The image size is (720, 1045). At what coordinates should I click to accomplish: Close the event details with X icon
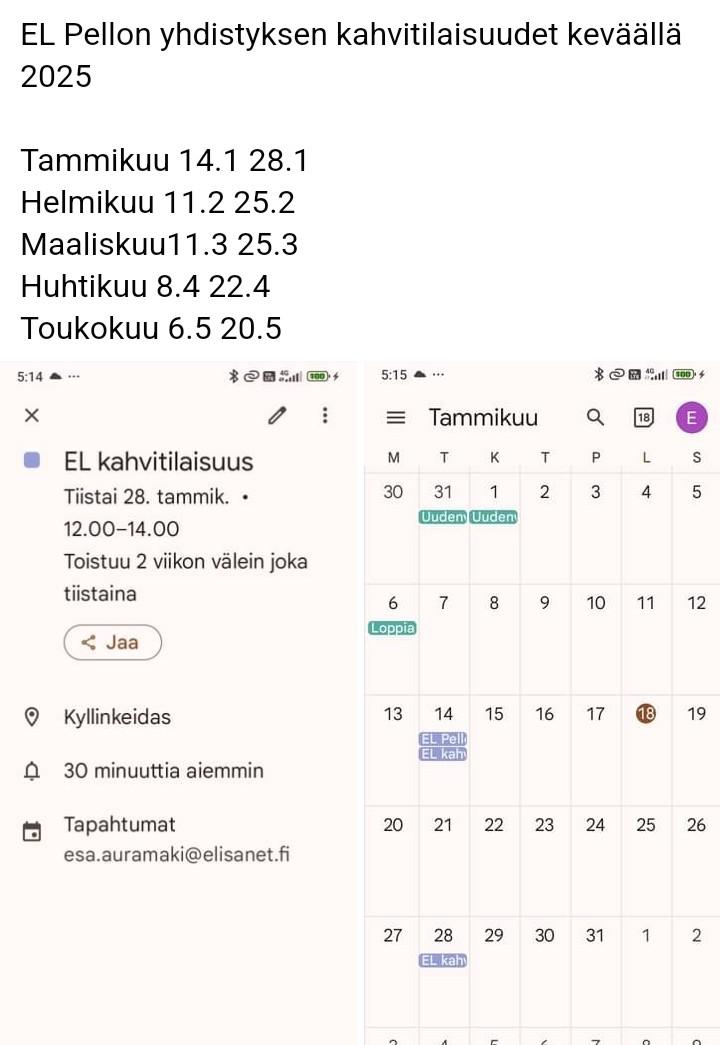[x=32, y=416]
